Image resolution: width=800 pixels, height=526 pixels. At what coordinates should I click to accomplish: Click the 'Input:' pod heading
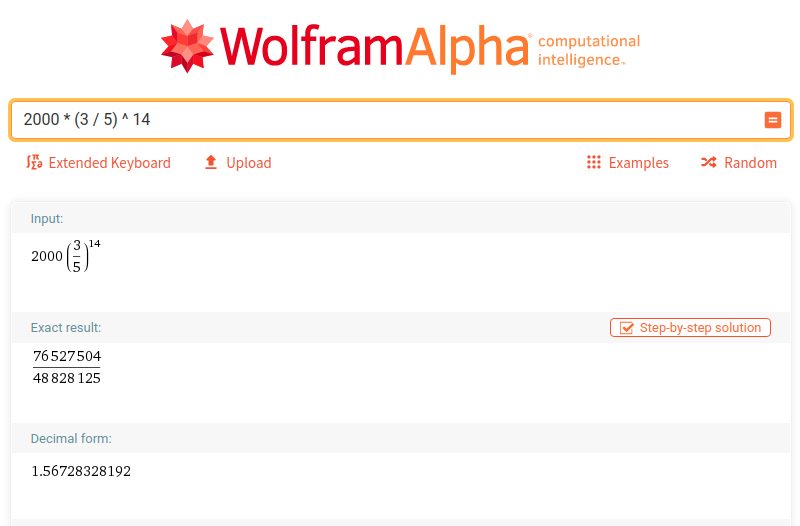(47, 218)
